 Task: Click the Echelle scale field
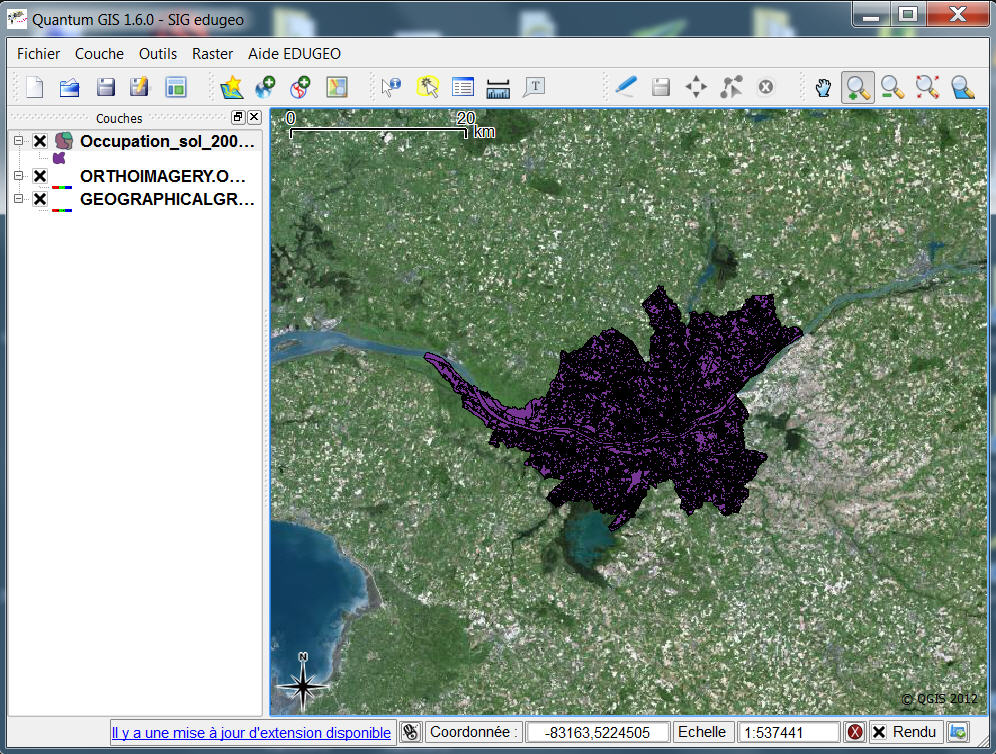pyautogui.click(x=789, y=732)
